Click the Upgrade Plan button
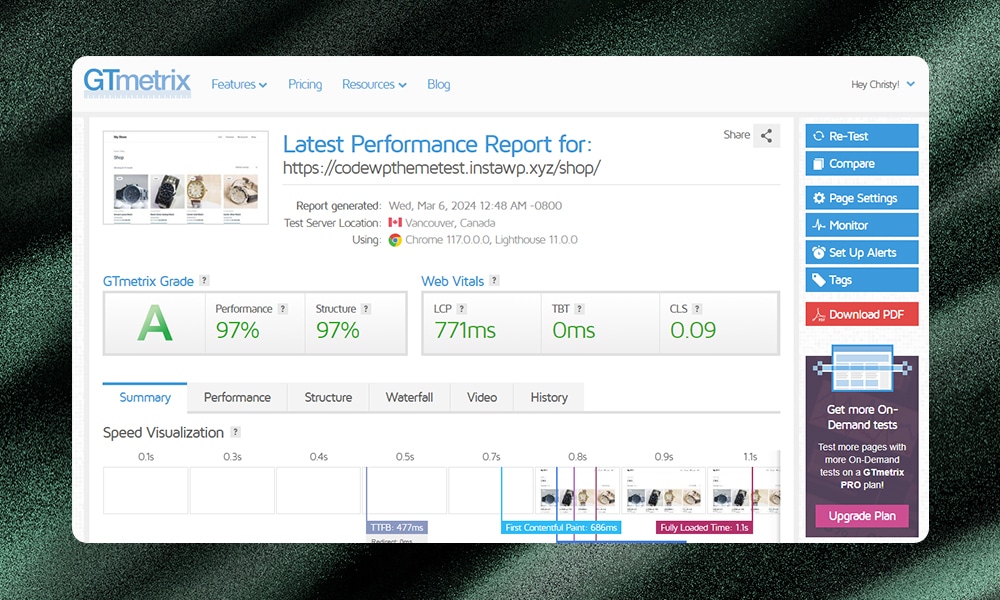 861,516
